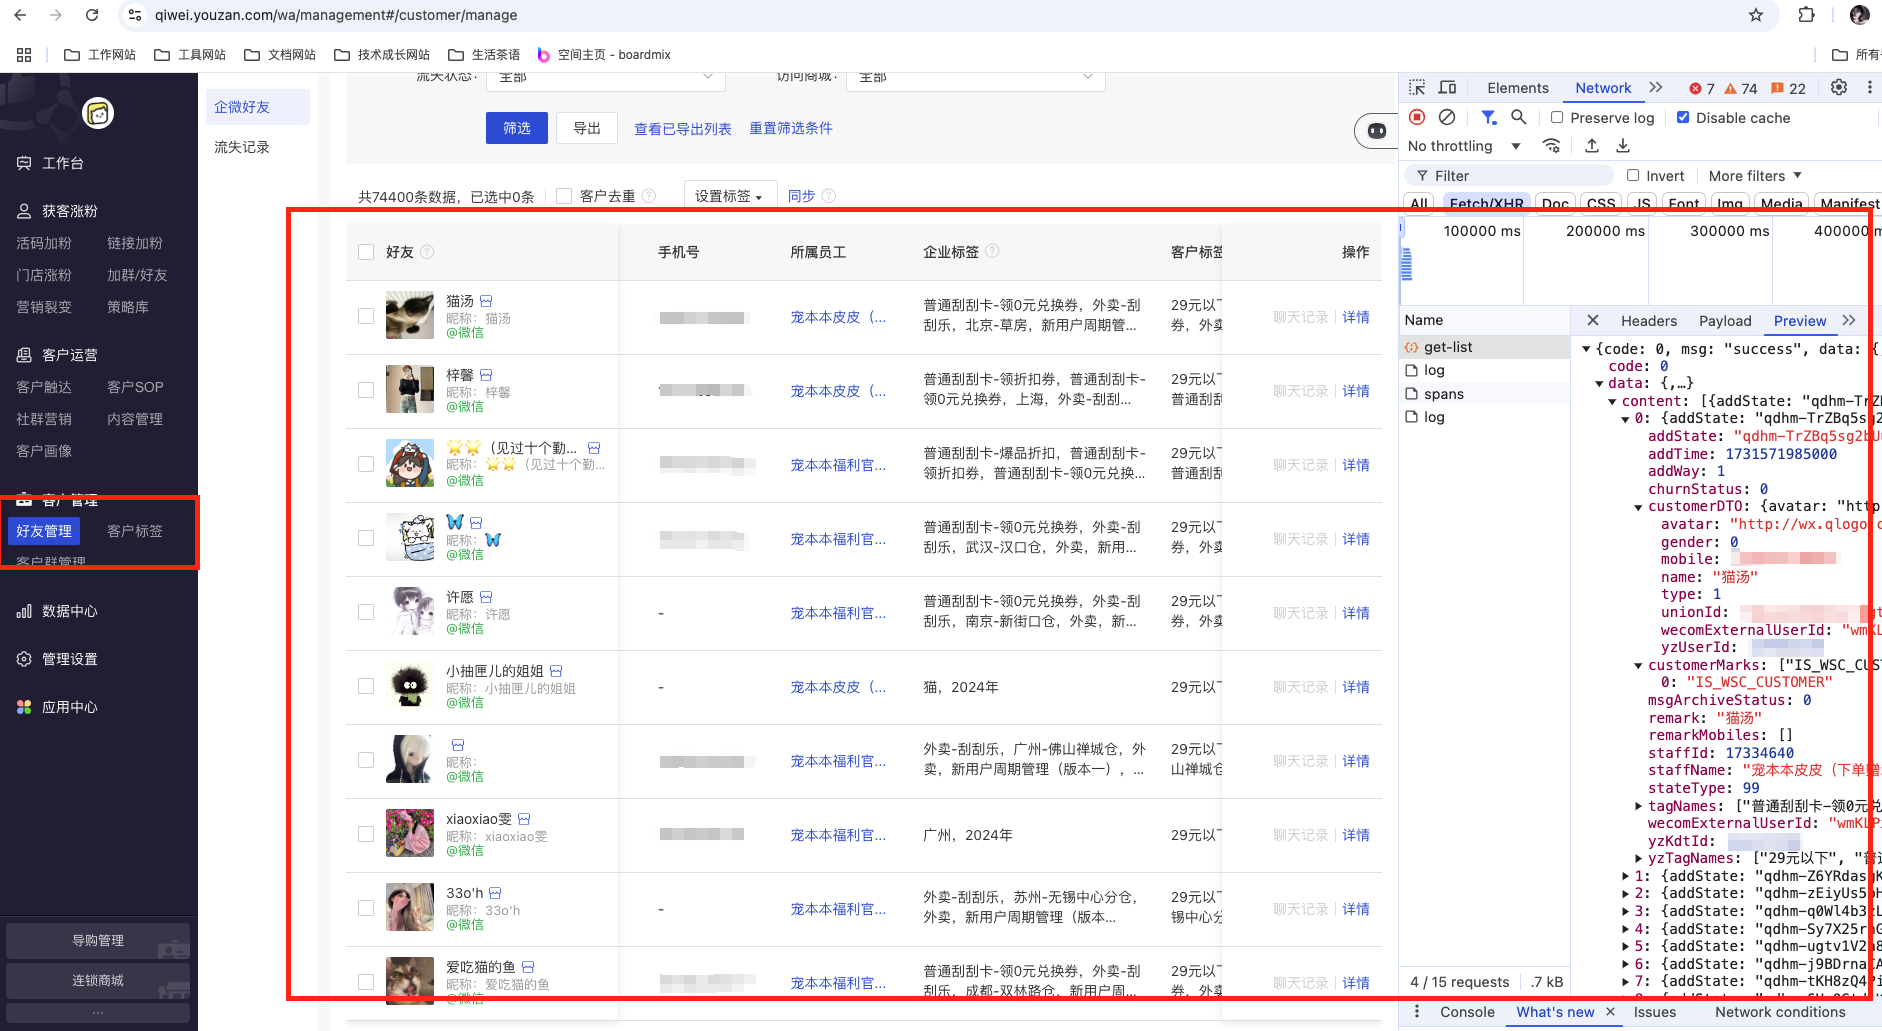This screenshot has width=1882, height=1031.
Task: Switch to Console drawer tab
Action: [1467, 1012]
